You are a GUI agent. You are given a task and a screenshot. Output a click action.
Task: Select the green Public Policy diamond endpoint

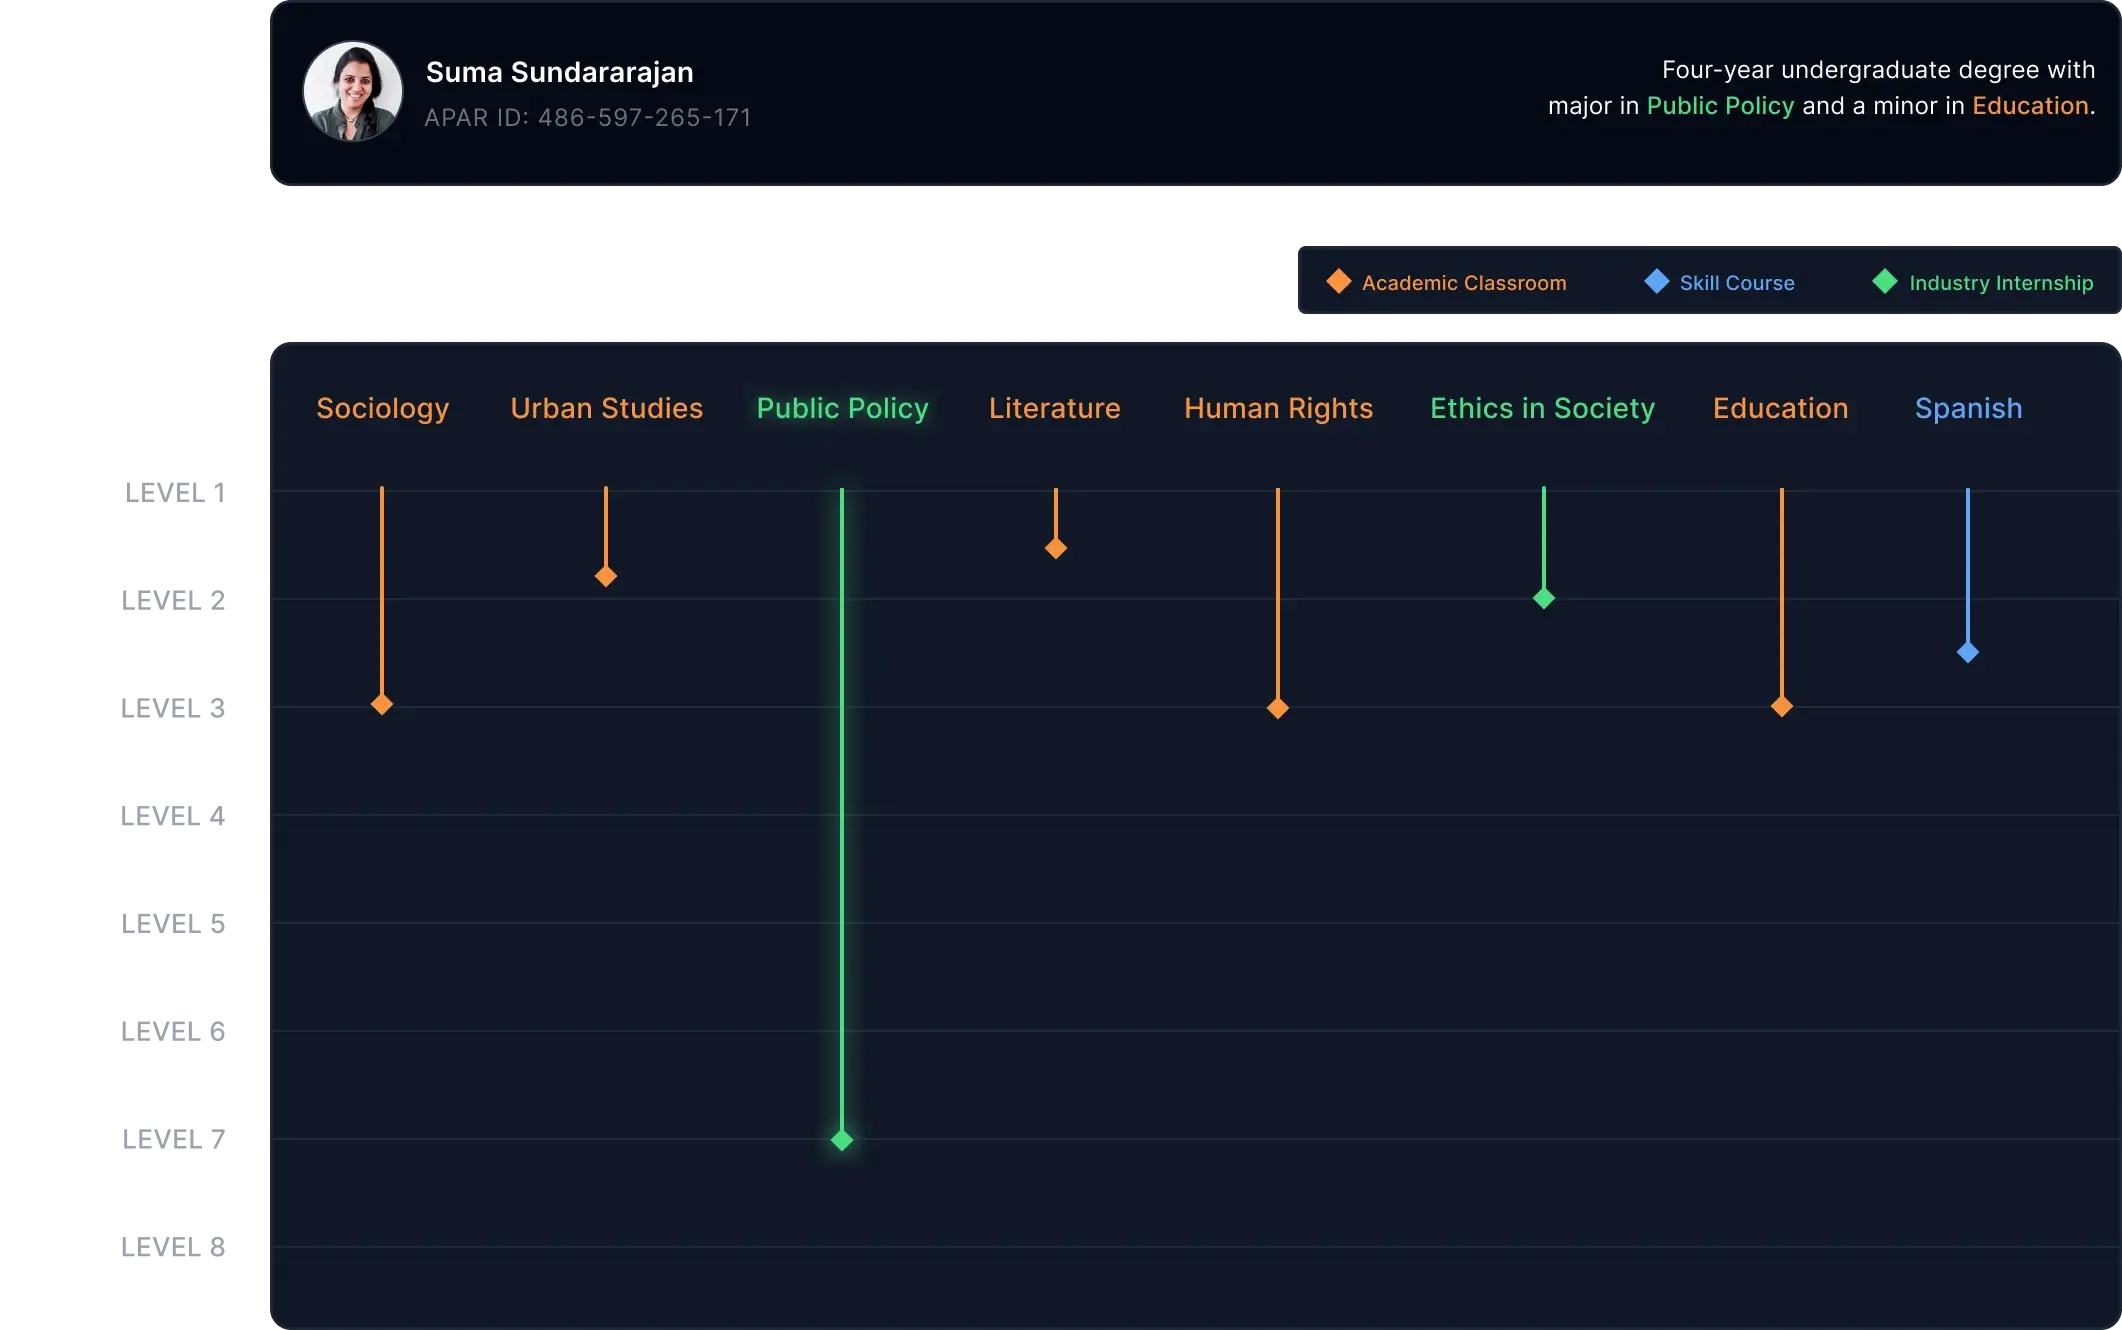point(842,1140)
